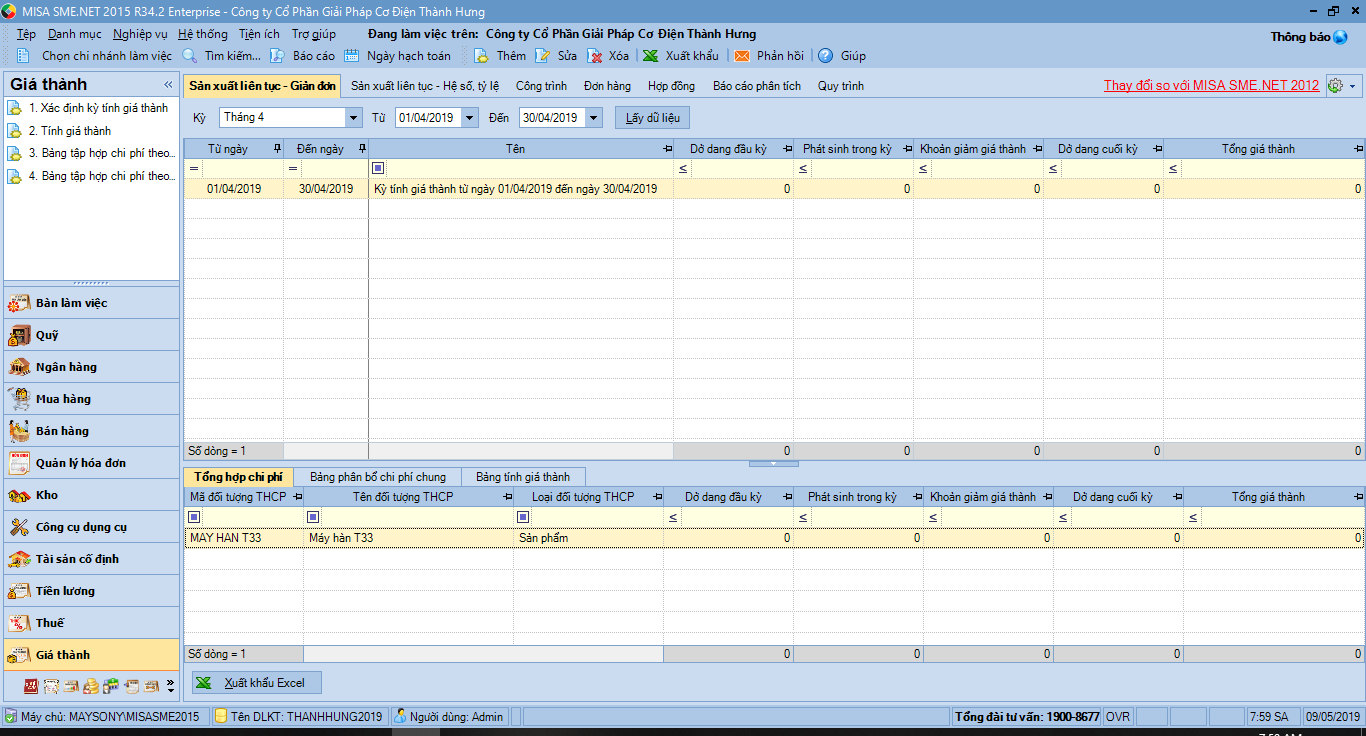Expand the navigation overflow chevron at bottom left
The image size is (1366, 736).
click(170, 686)
